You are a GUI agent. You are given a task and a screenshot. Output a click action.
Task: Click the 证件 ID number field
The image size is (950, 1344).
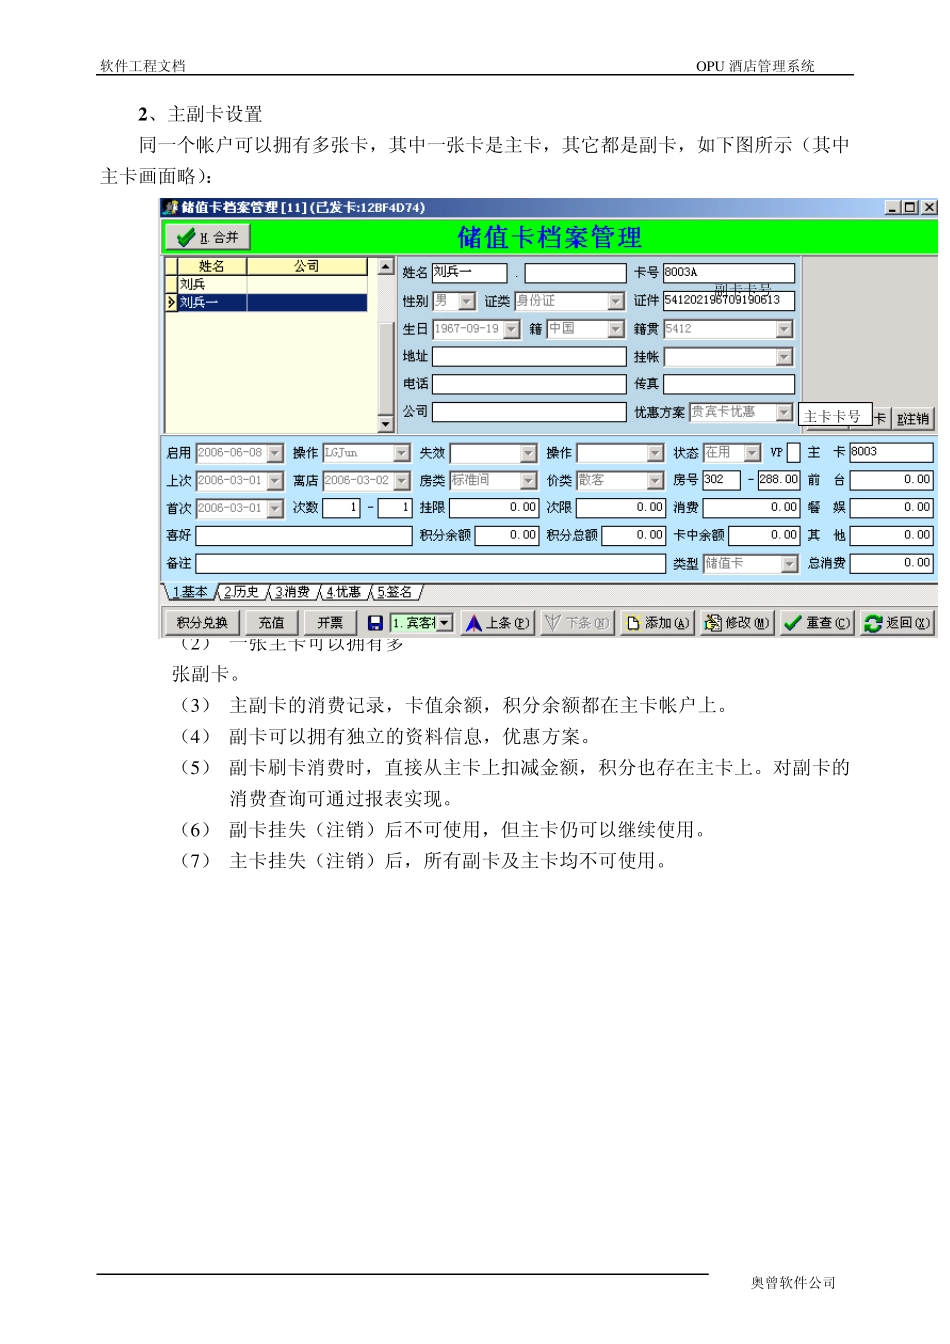coord(729,300)
